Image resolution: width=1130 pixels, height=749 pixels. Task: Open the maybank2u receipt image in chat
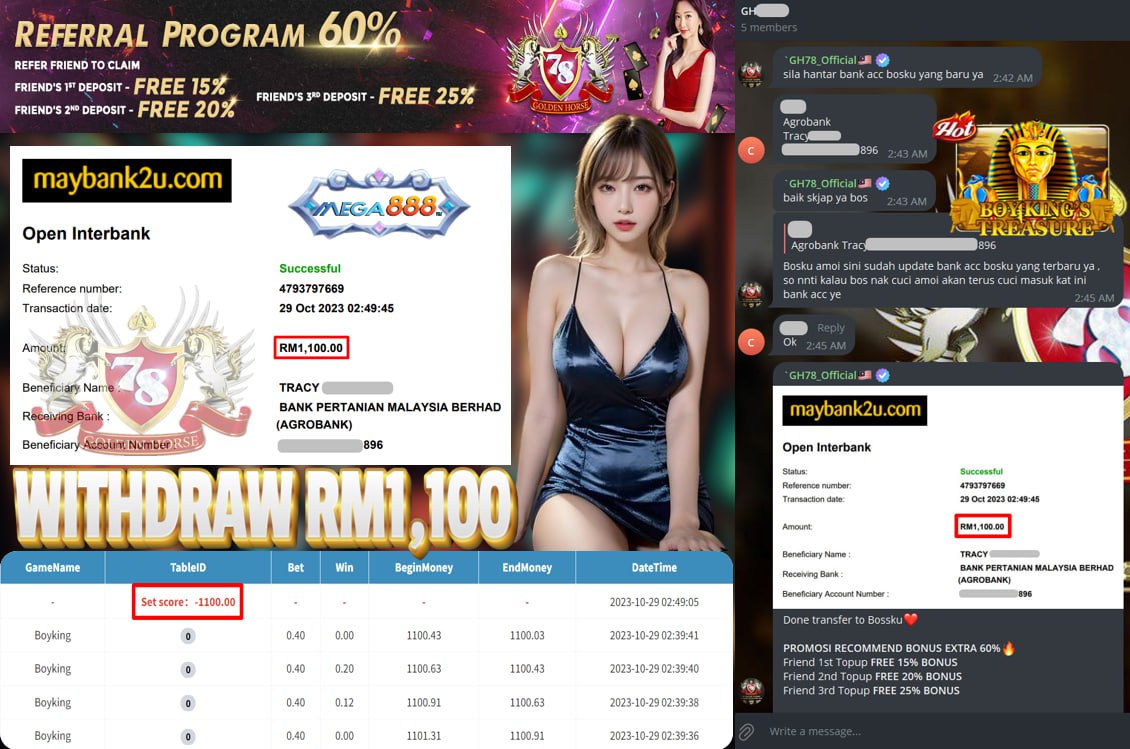coord(948,497)
